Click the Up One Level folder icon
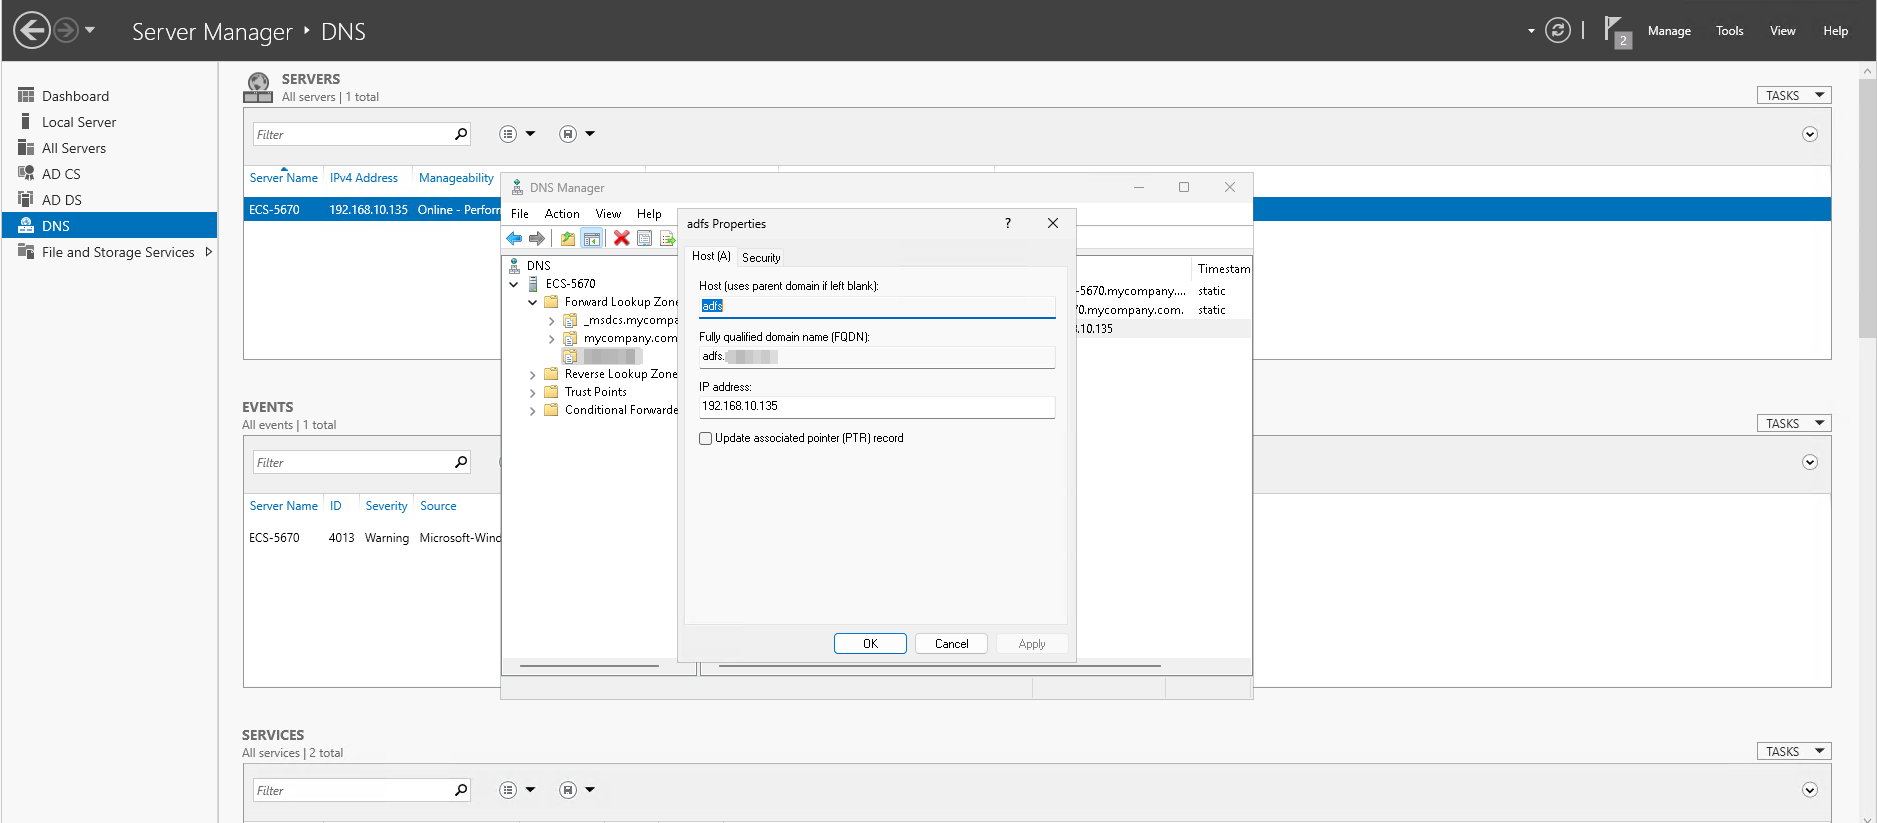Viewport: 1877px width, 823px height. point(568,238)
